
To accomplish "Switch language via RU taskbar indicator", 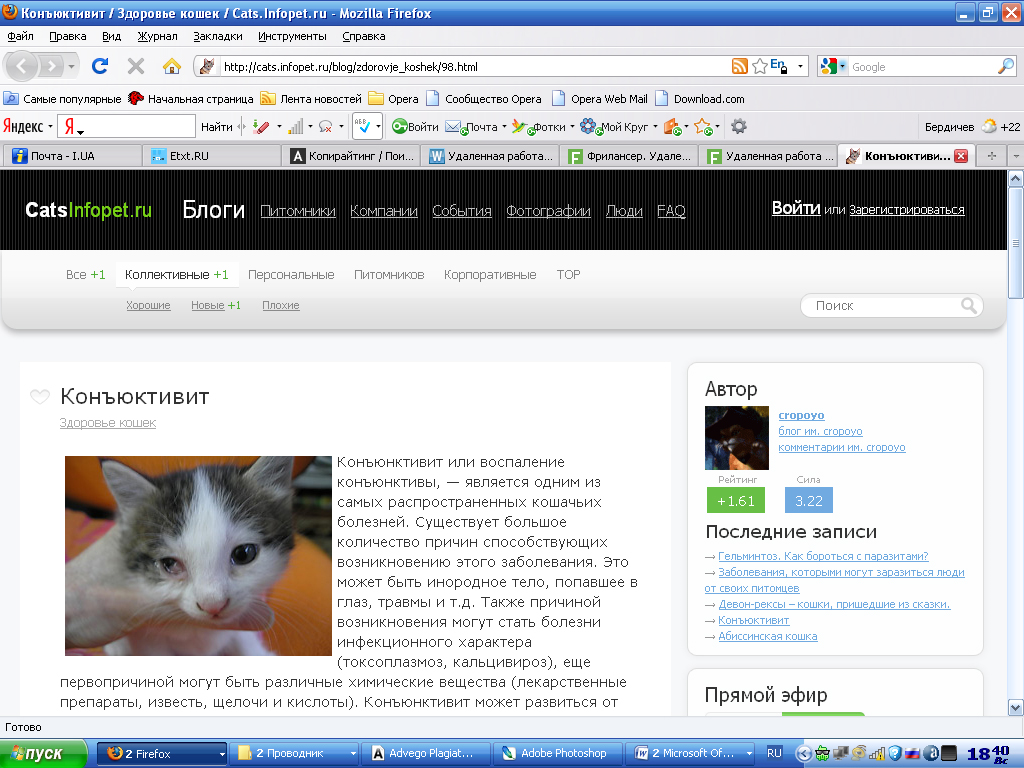I will coord(775,753).
